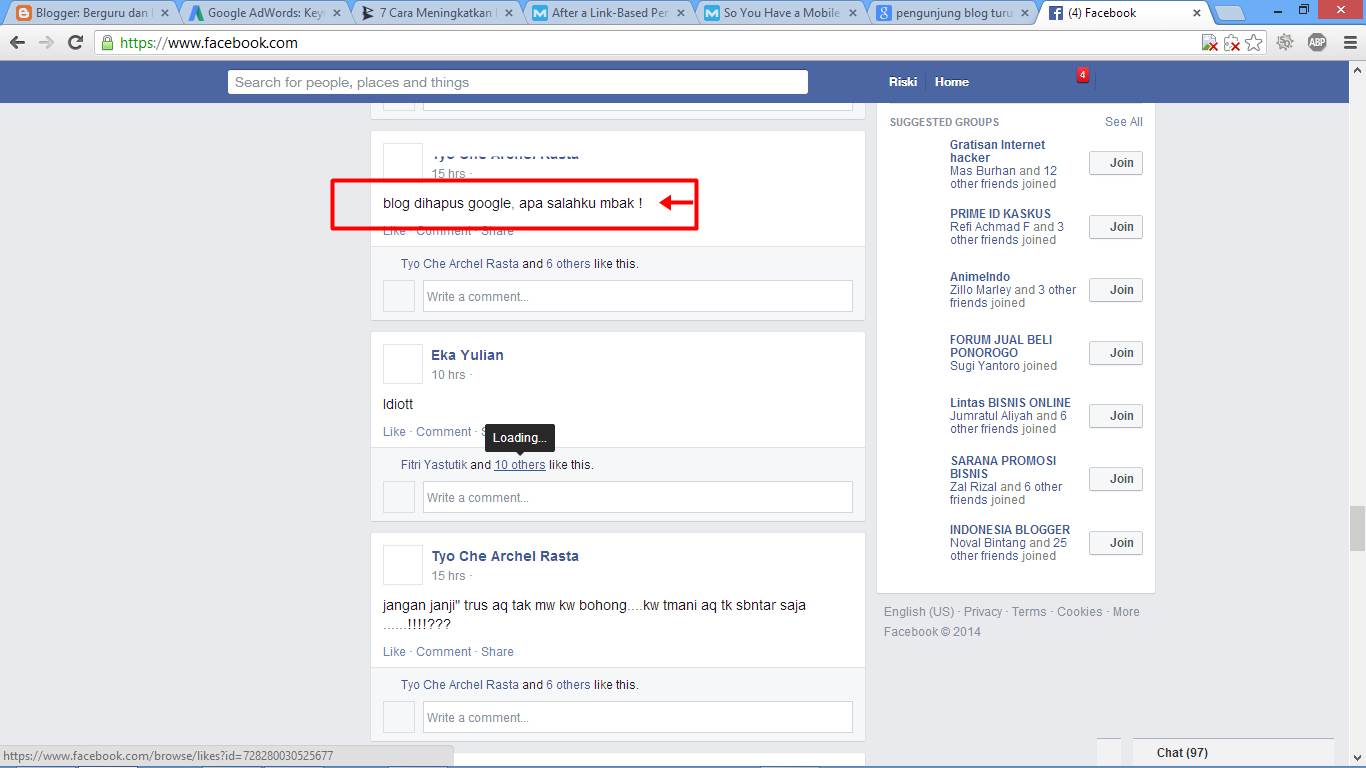This screenshot has width=1366, height=768.
Task: Click the 10 hrs timestamp on Eka's post
Action: point(448,375)
